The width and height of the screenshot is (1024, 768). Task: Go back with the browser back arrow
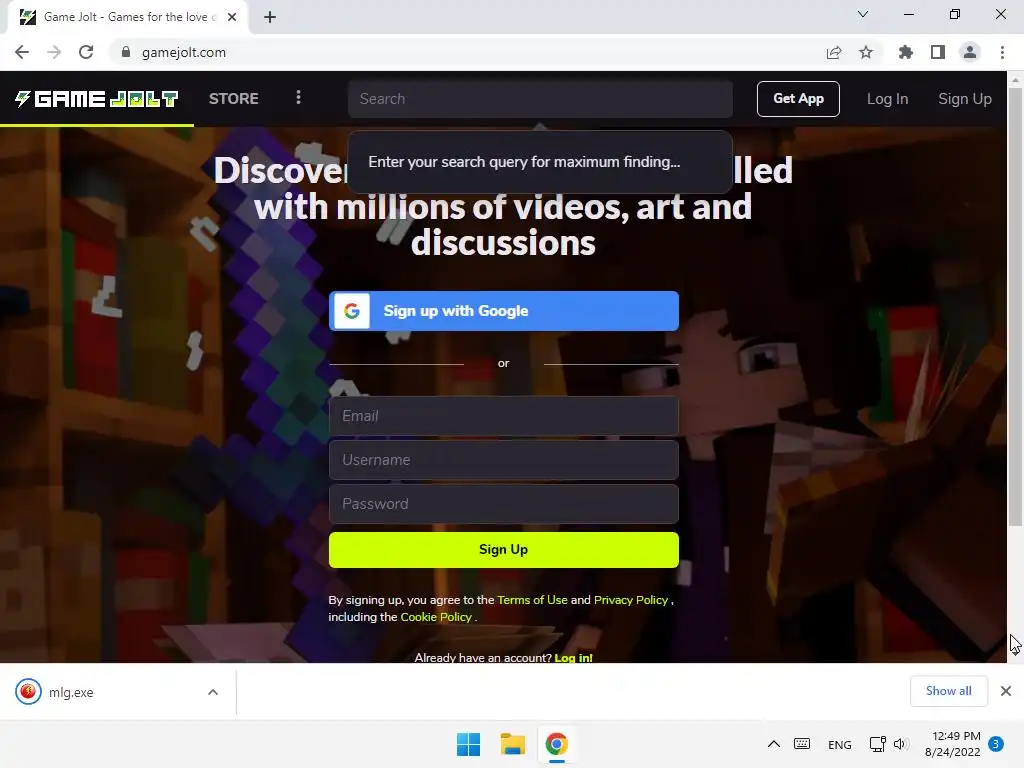22,52
